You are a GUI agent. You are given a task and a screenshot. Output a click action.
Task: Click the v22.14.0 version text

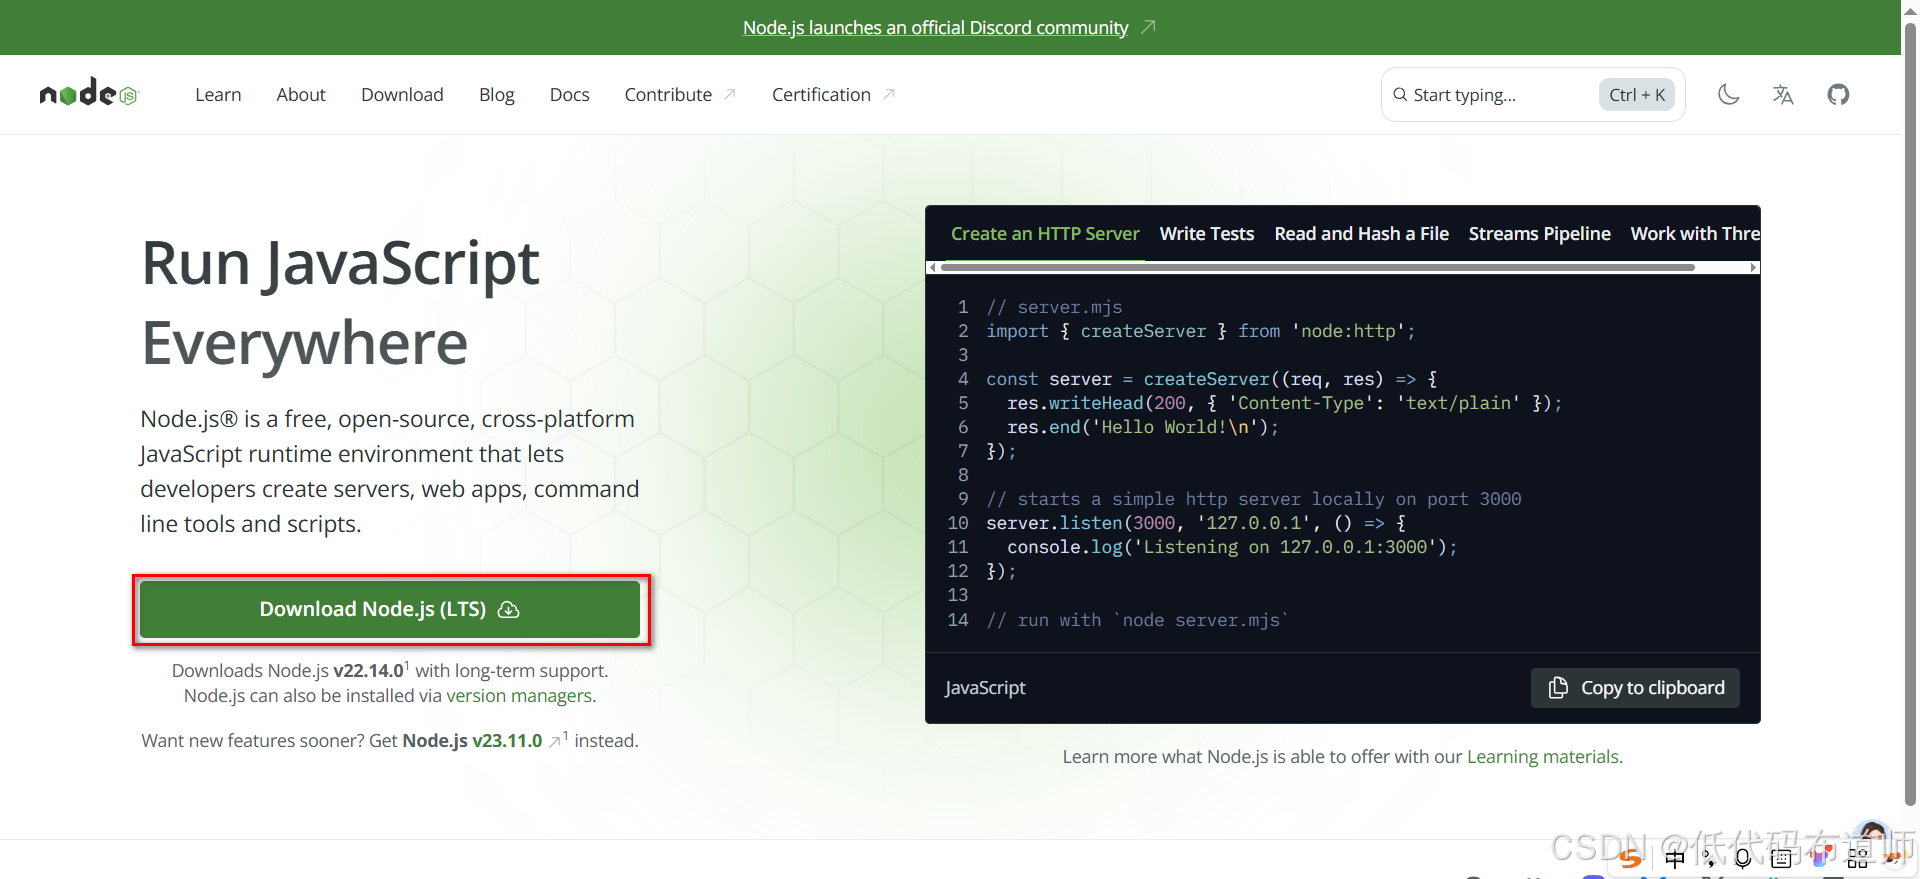(368, 671)
